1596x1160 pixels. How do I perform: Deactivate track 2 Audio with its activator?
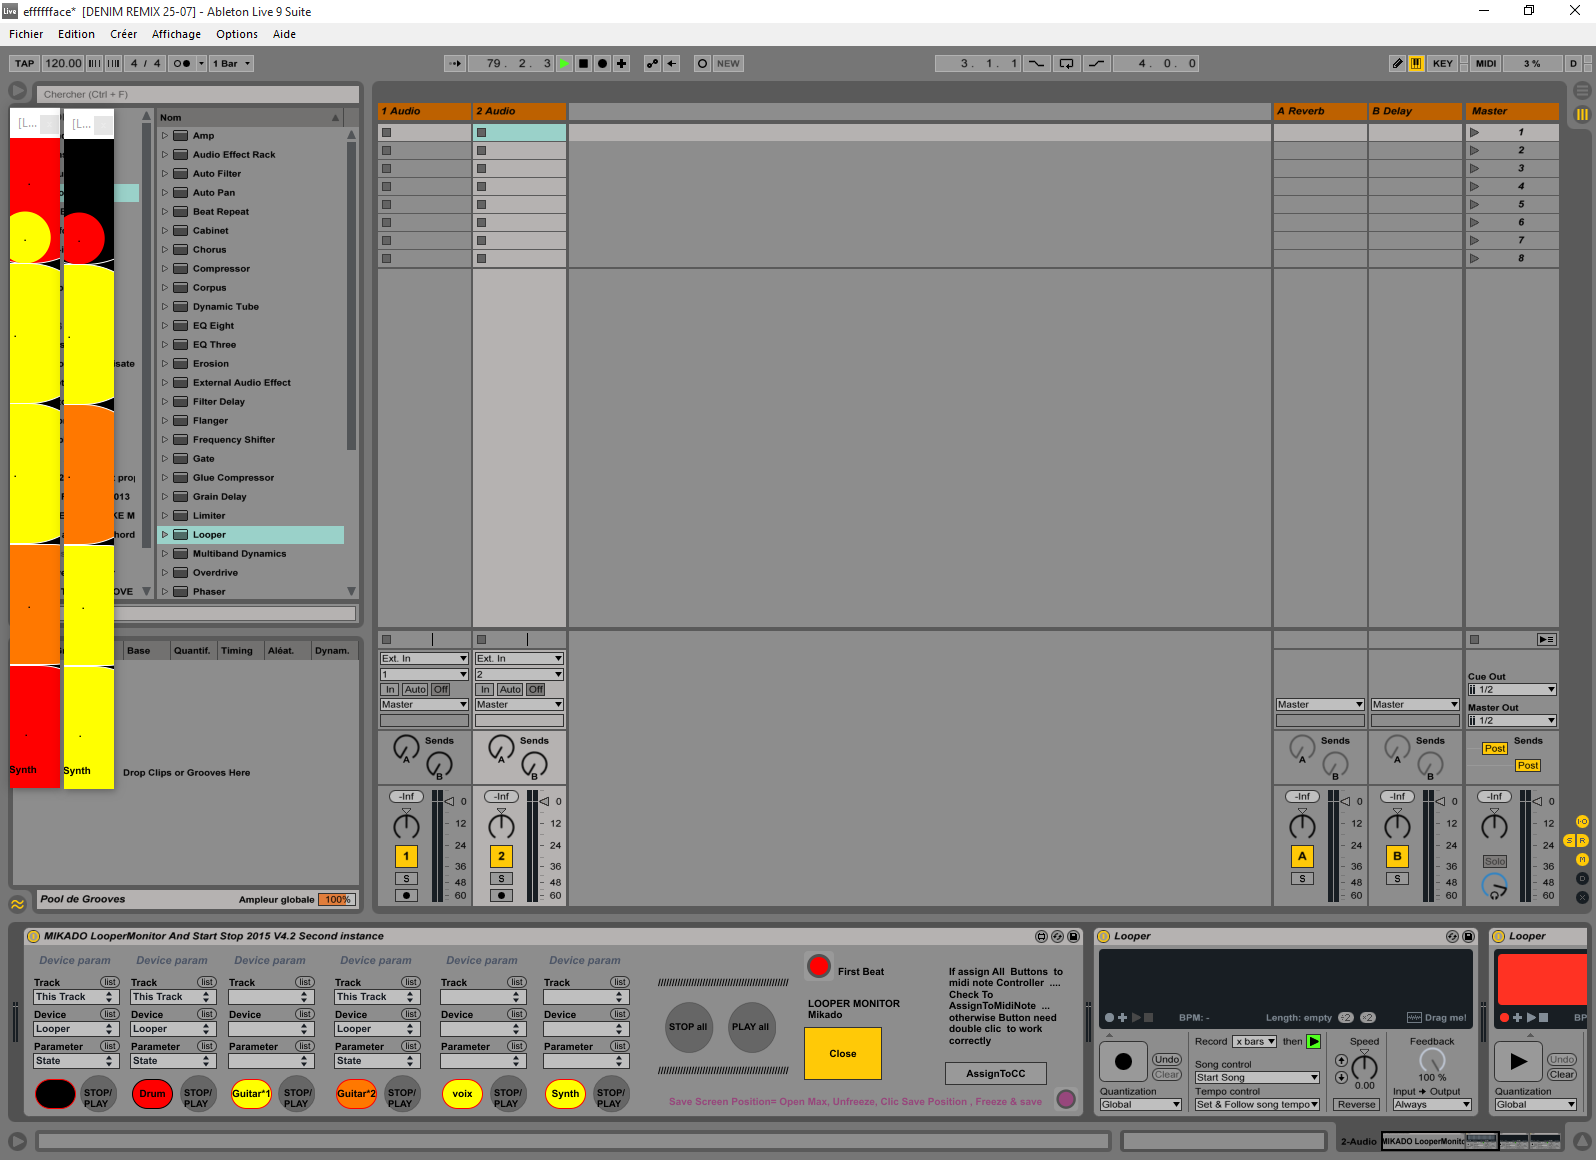pos(501,856)
